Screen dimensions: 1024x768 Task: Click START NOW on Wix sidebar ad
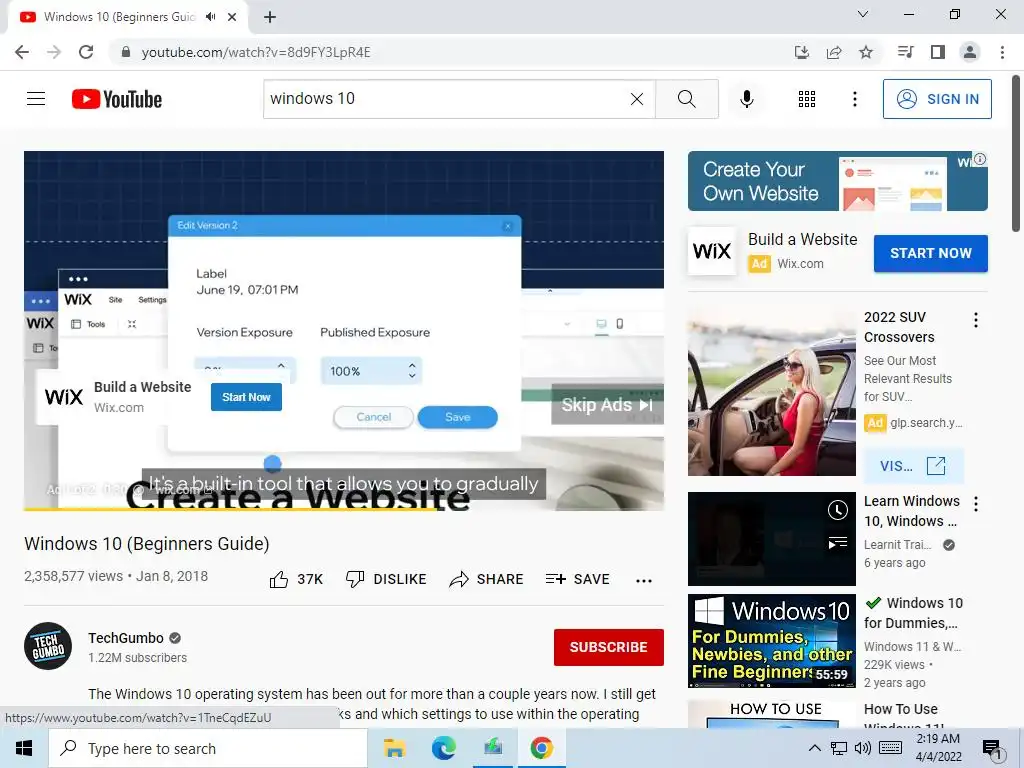(931, 253)
